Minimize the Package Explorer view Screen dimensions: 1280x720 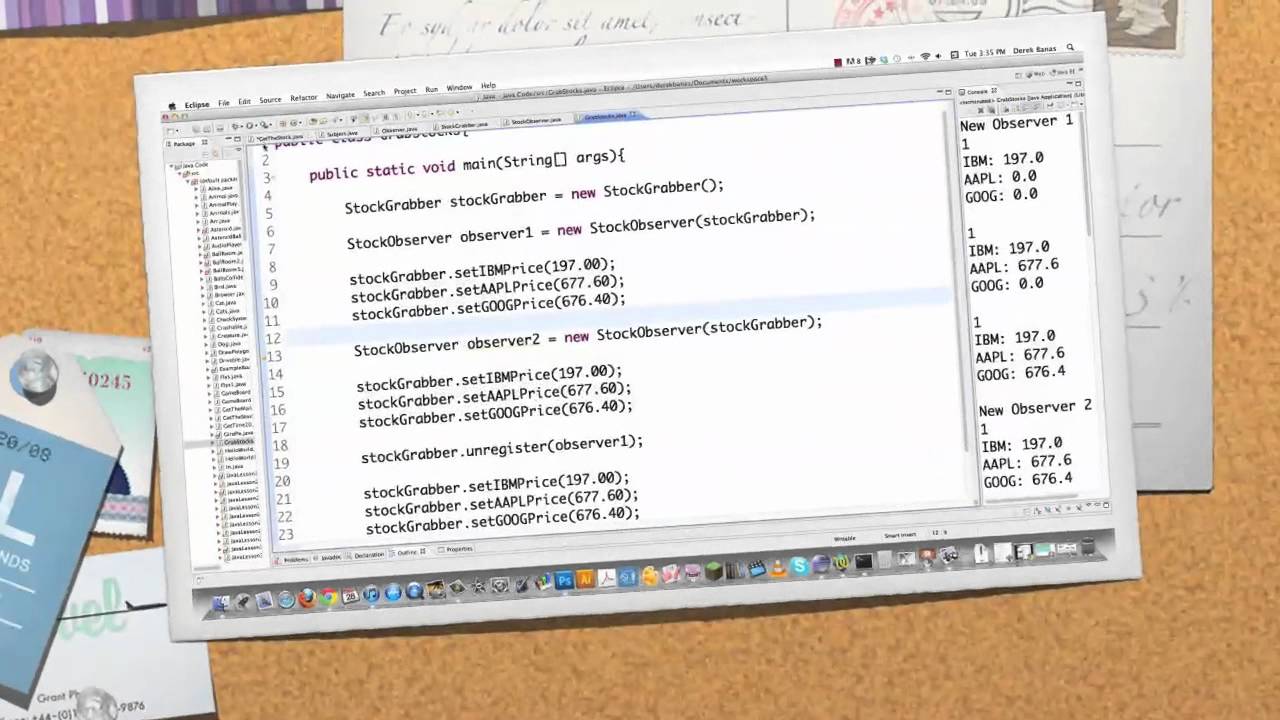click(228, 139)
